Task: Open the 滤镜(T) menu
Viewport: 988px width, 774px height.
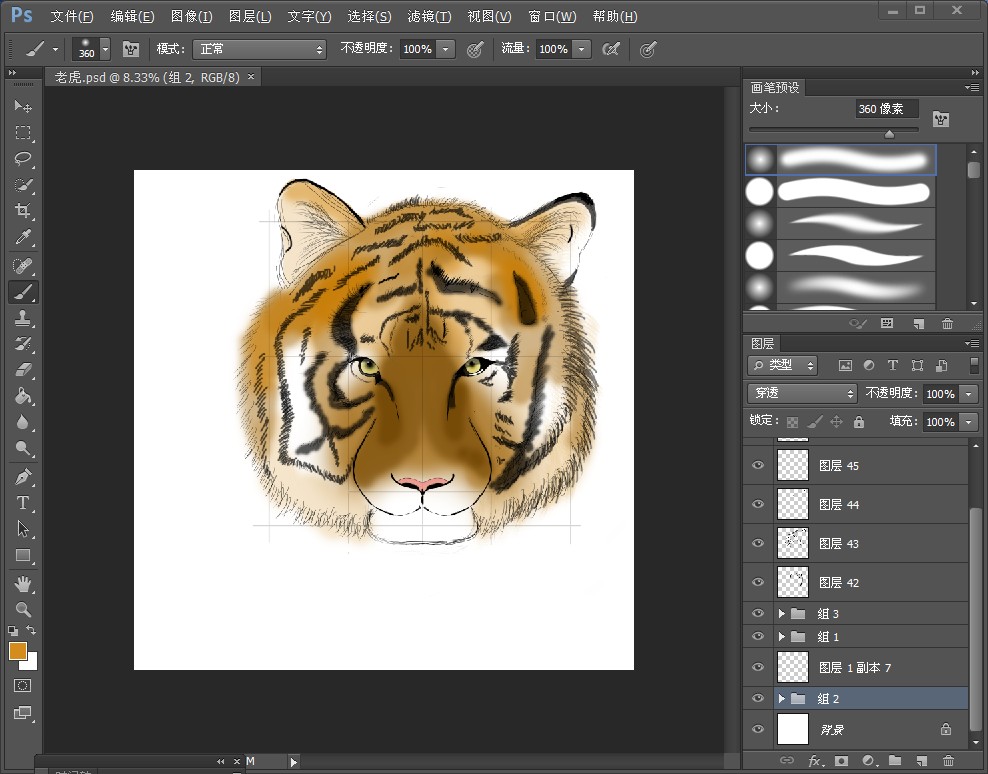Action: point(429,17)
